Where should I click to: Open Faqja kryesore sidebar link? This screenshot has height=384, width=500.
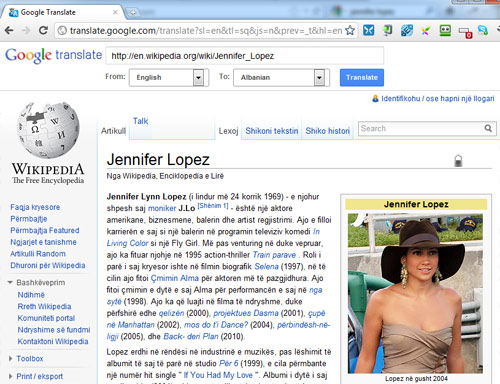[x=35, y=207]
